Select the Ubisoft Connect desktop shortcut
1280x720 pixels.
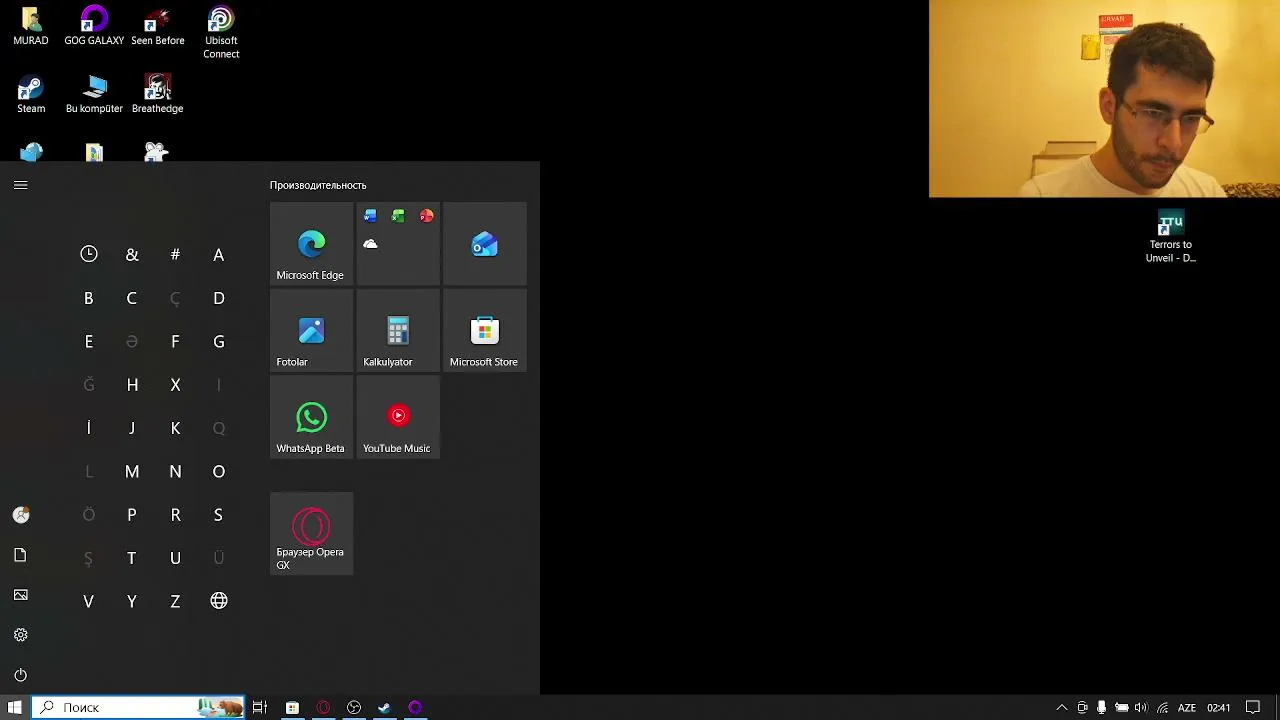[x=221, y=33]
